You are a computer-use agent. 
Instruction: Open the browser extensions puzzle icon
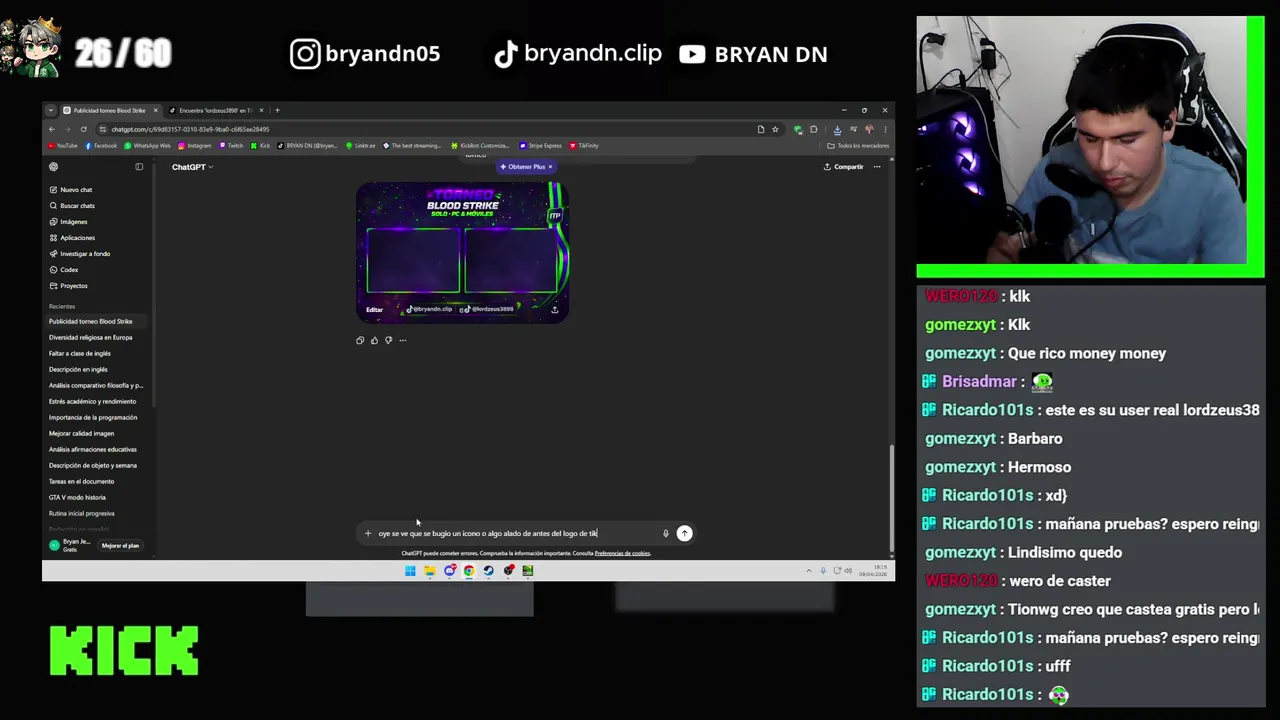pos(813,129)
